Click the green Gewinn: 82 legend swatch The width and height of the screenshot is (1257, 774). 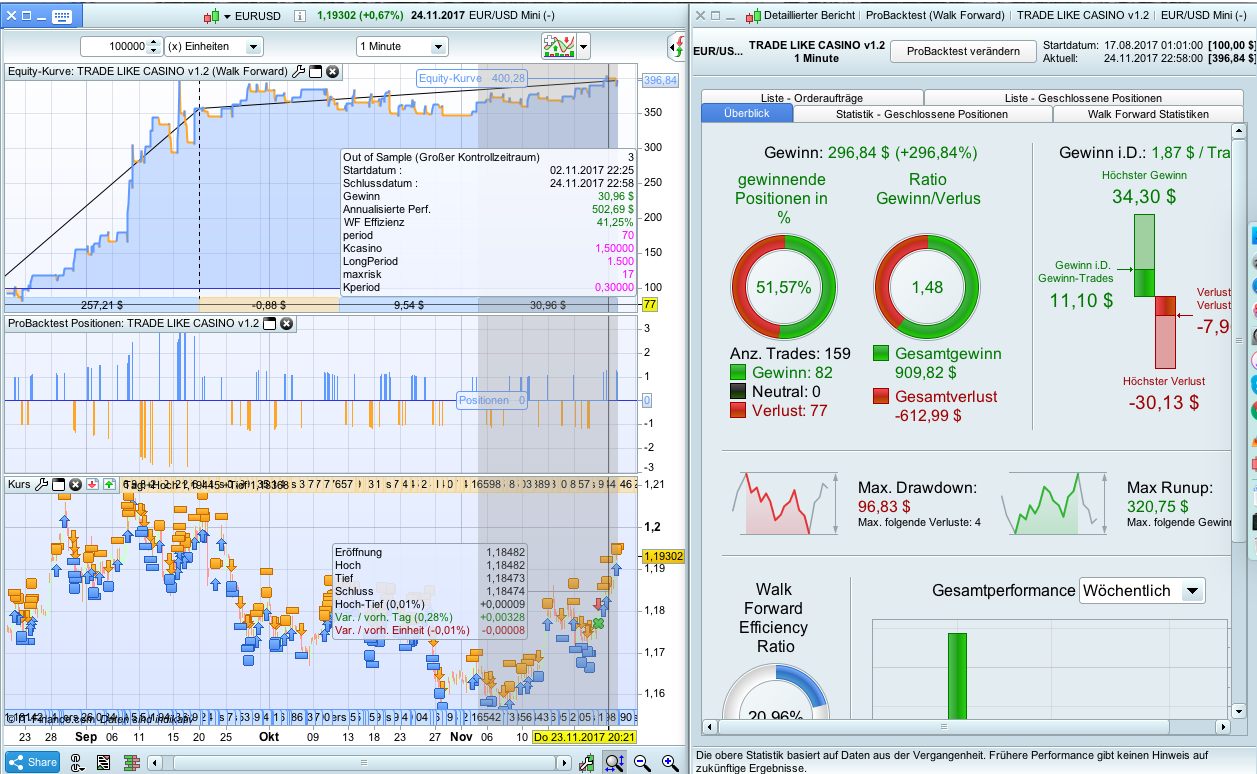(737, 372)
